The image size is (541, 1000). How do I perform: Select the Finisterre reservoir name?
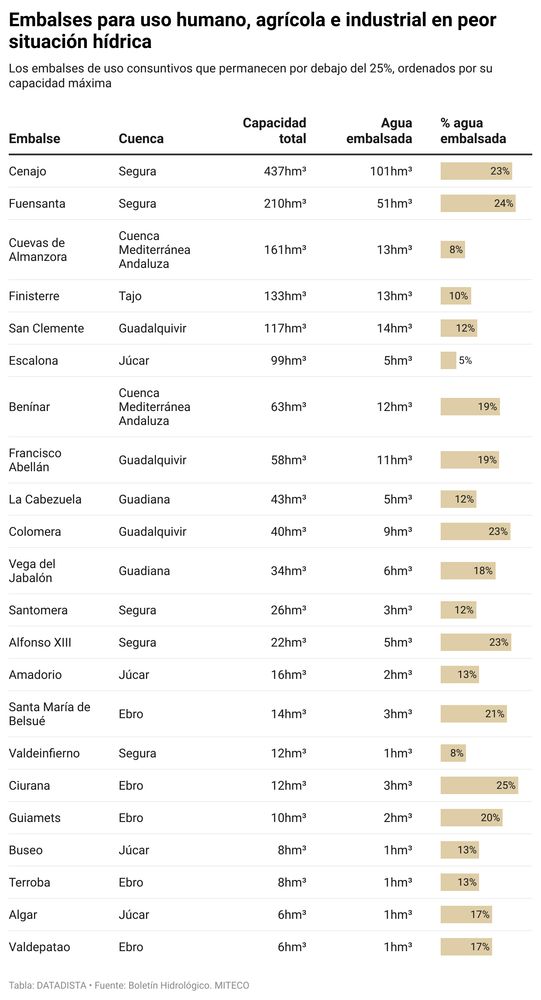[34, 296]
